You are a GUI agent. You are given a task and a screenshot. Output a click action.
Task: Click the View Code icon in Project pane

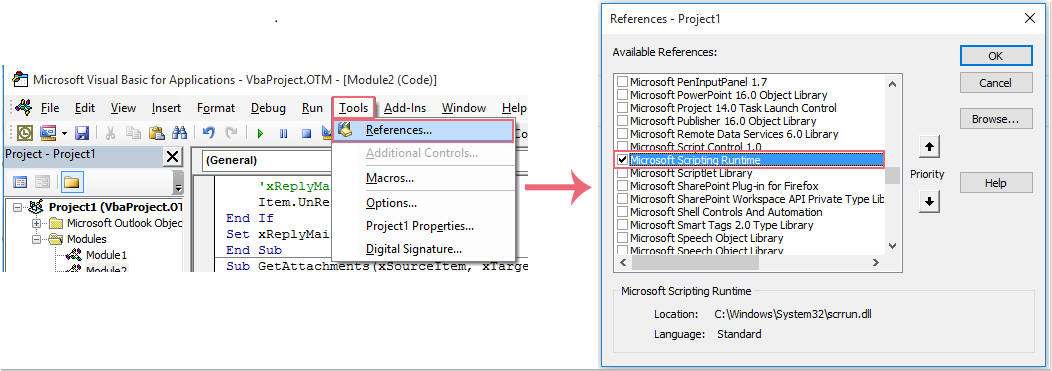(x=21, y=182)
